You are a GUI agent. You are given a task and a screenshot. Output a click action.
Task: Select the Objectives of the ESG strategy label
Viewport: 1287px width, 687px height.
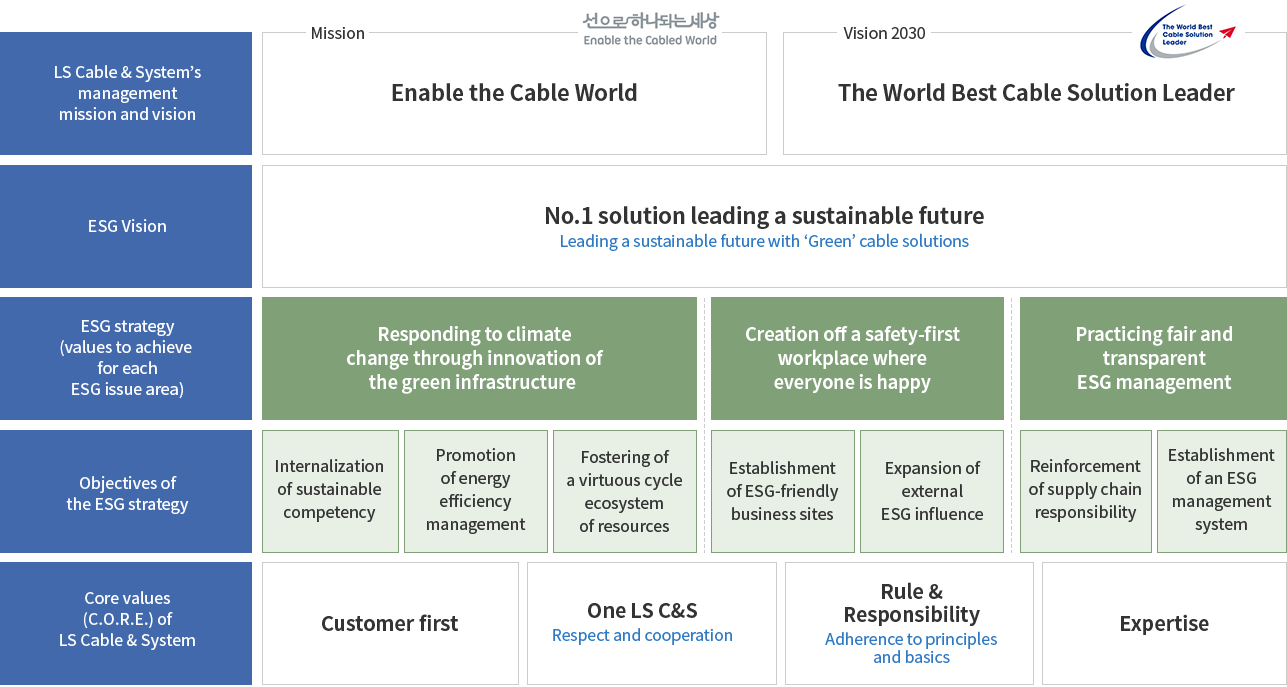127,493
